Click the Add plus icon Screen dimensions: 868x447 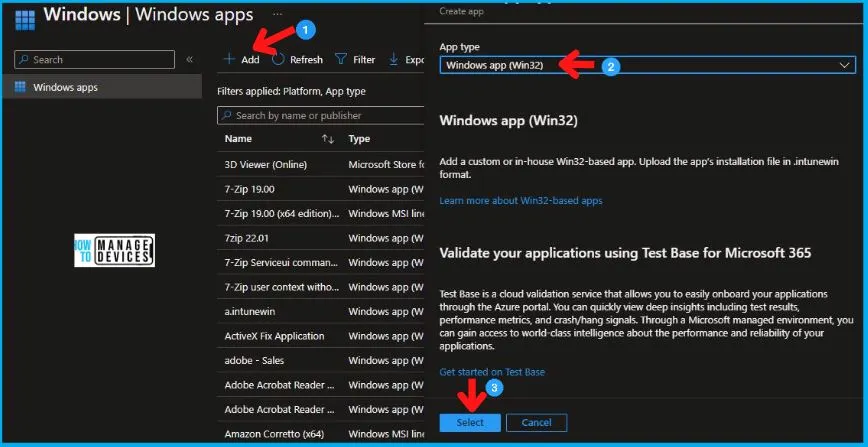[229, 59]
